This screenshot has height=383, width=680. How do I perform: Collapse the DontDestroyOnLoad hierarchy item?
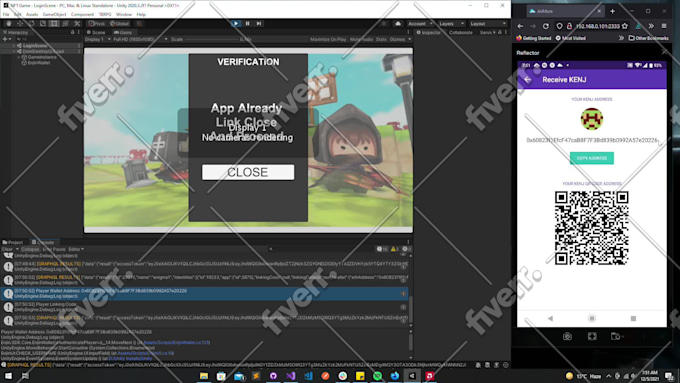(x=14, y=51)
